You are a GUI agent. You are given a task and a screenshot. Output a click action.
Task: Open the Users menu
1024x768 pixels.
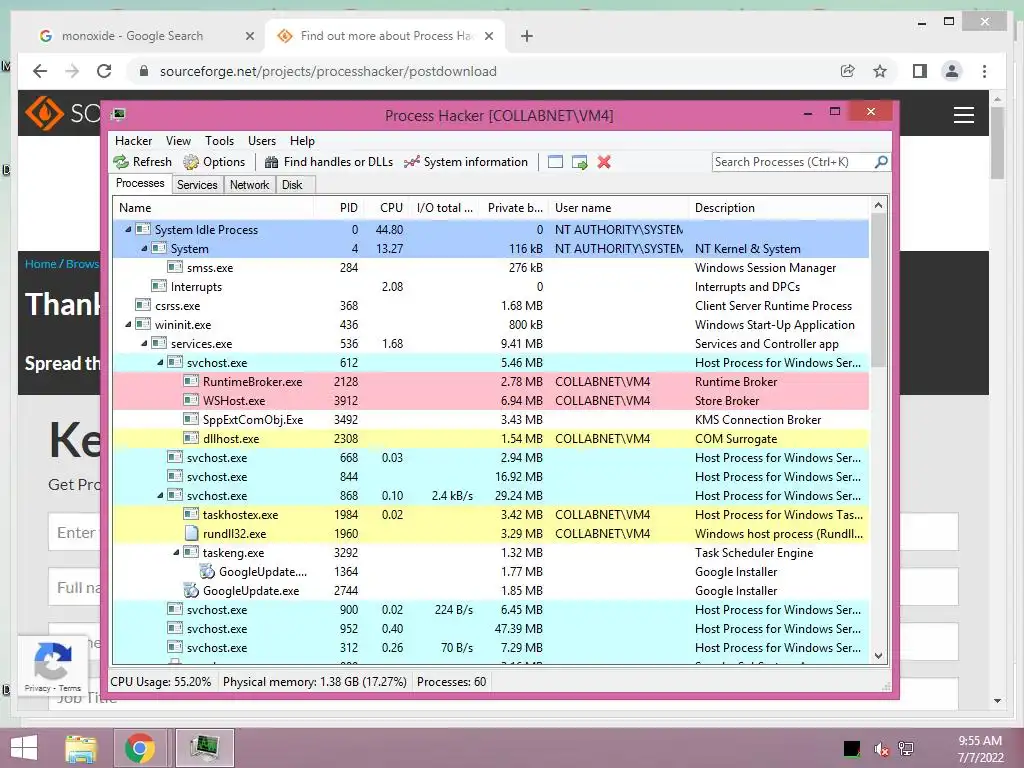[x=262, y=141]
